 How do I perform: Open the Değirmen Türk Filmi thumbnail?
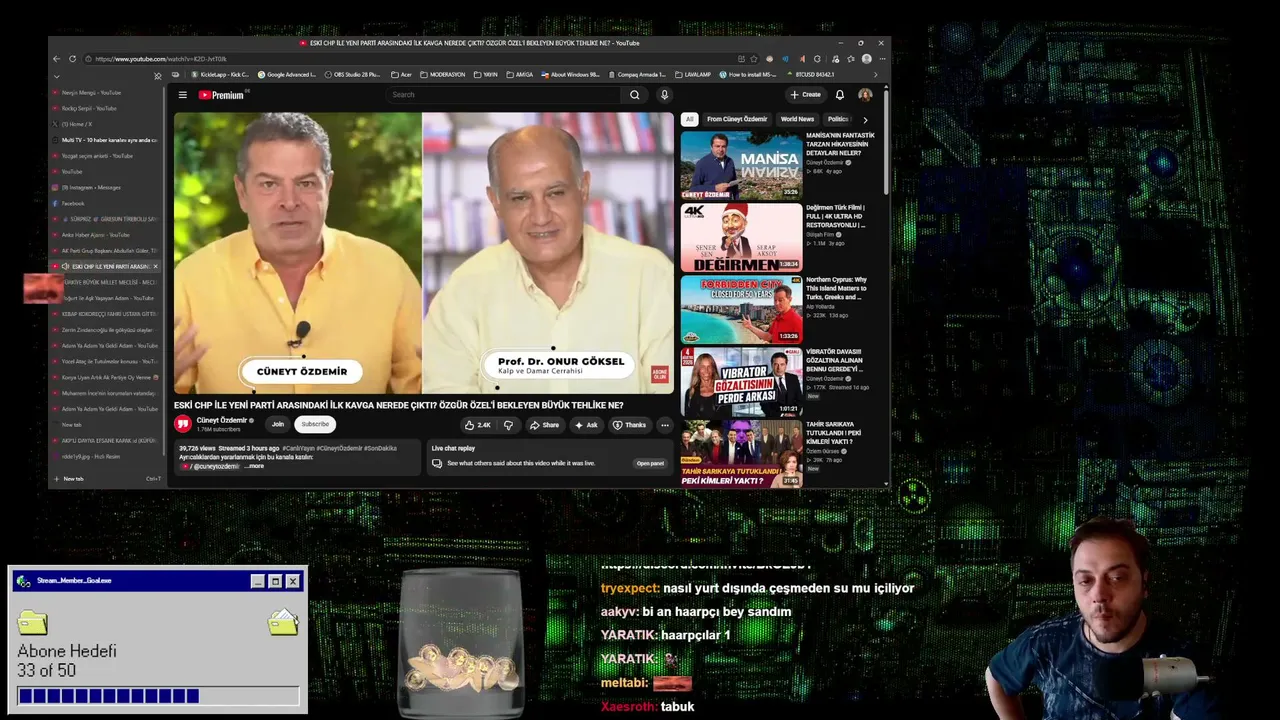tap(741, 237)
